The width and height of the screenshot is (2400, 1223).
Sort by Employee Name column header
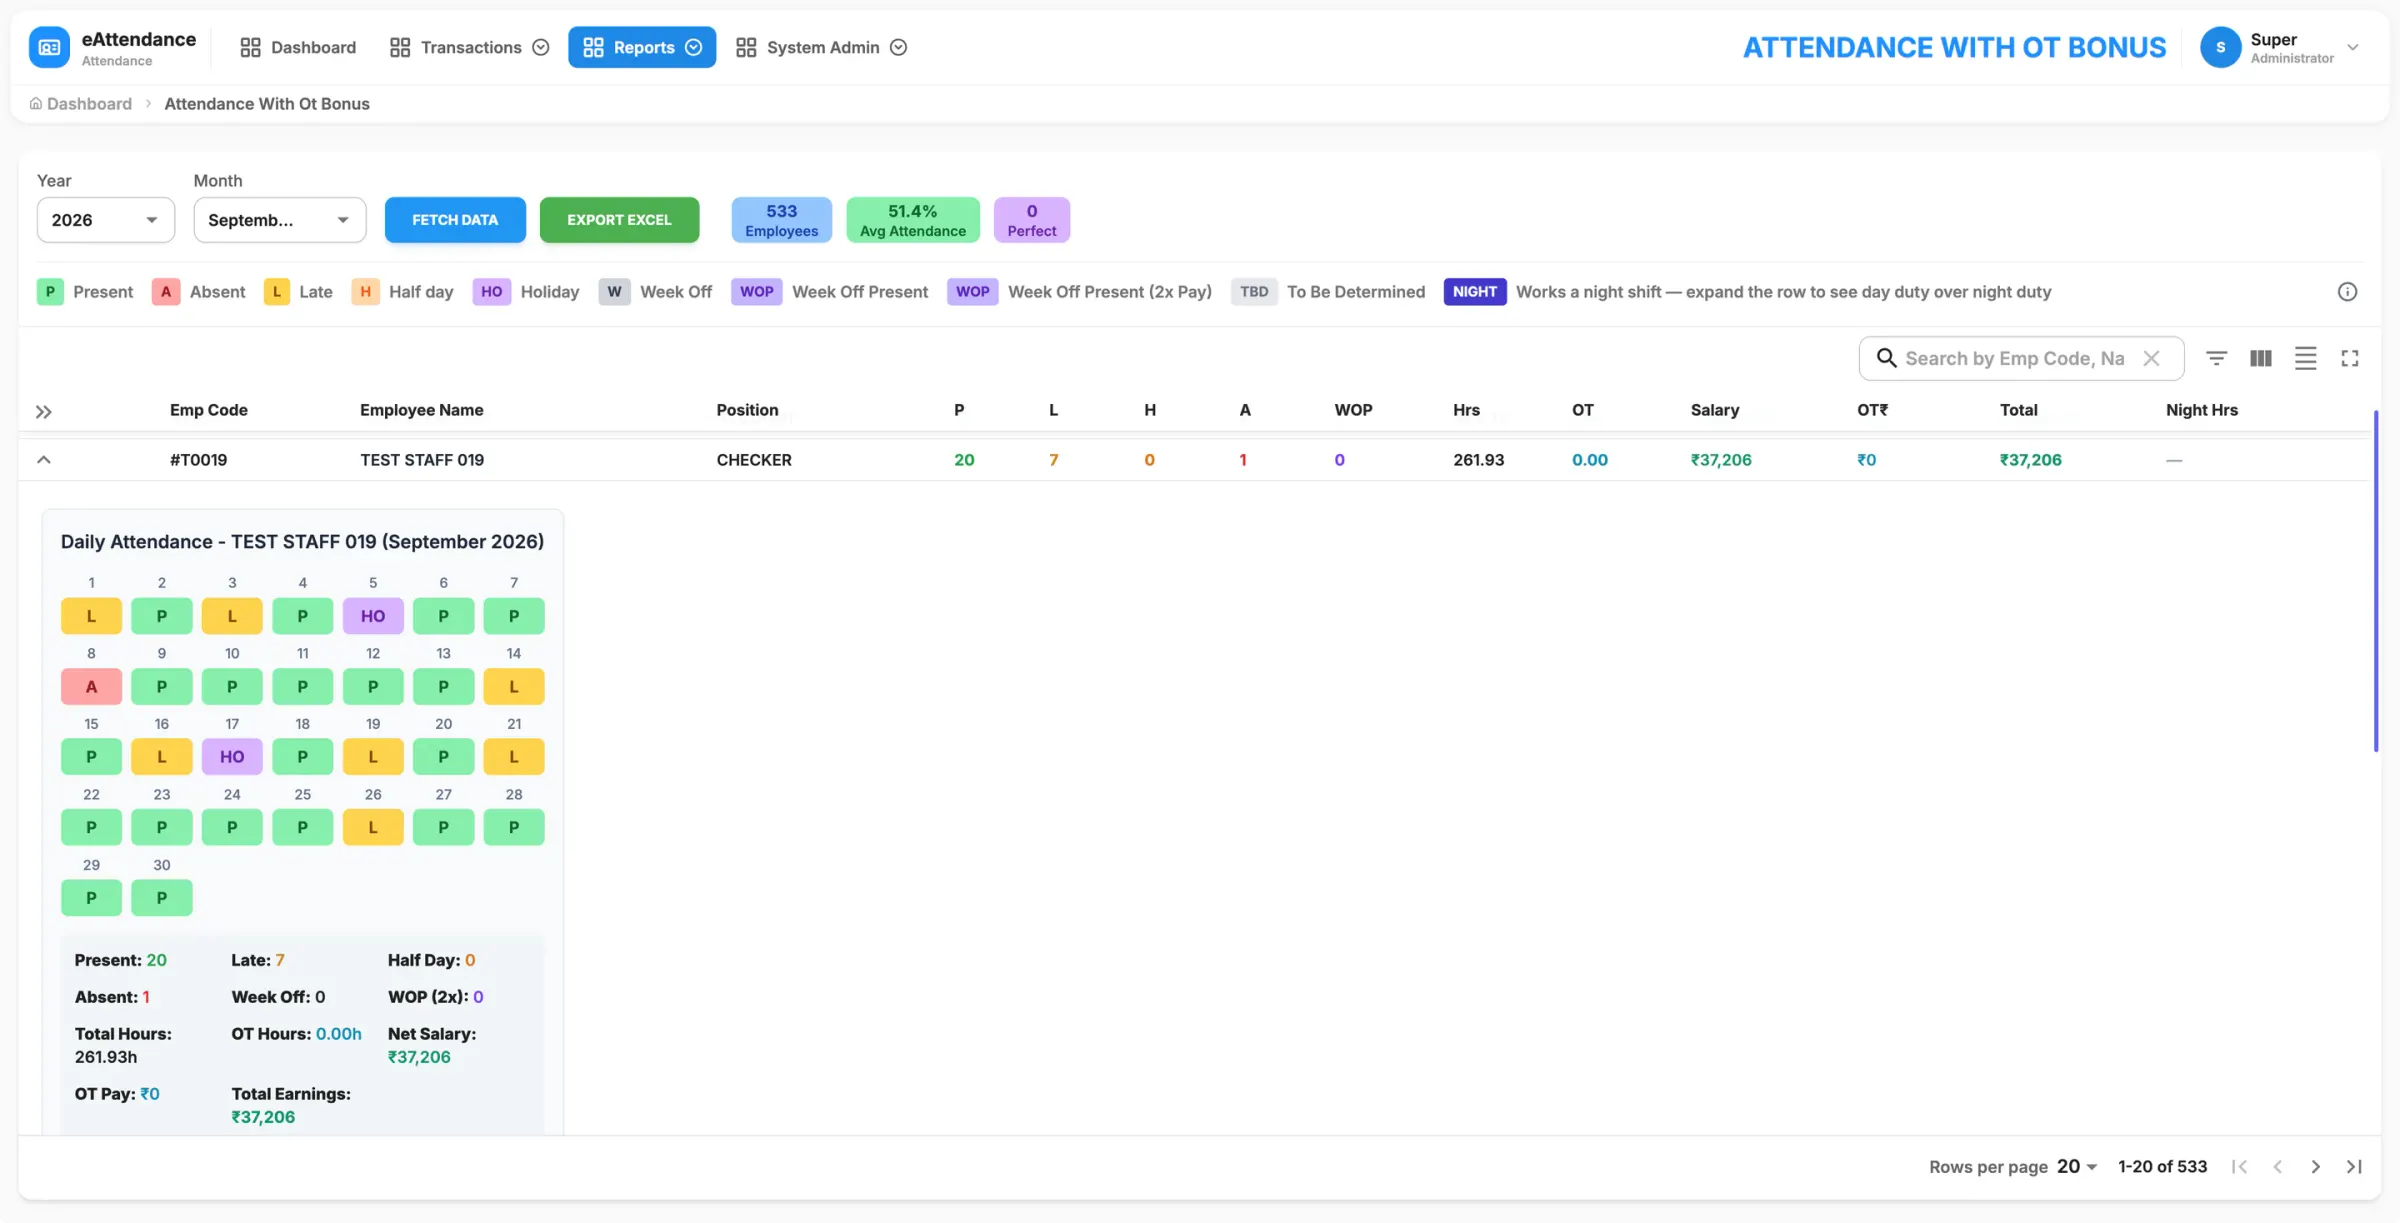(x=421, y=410)
